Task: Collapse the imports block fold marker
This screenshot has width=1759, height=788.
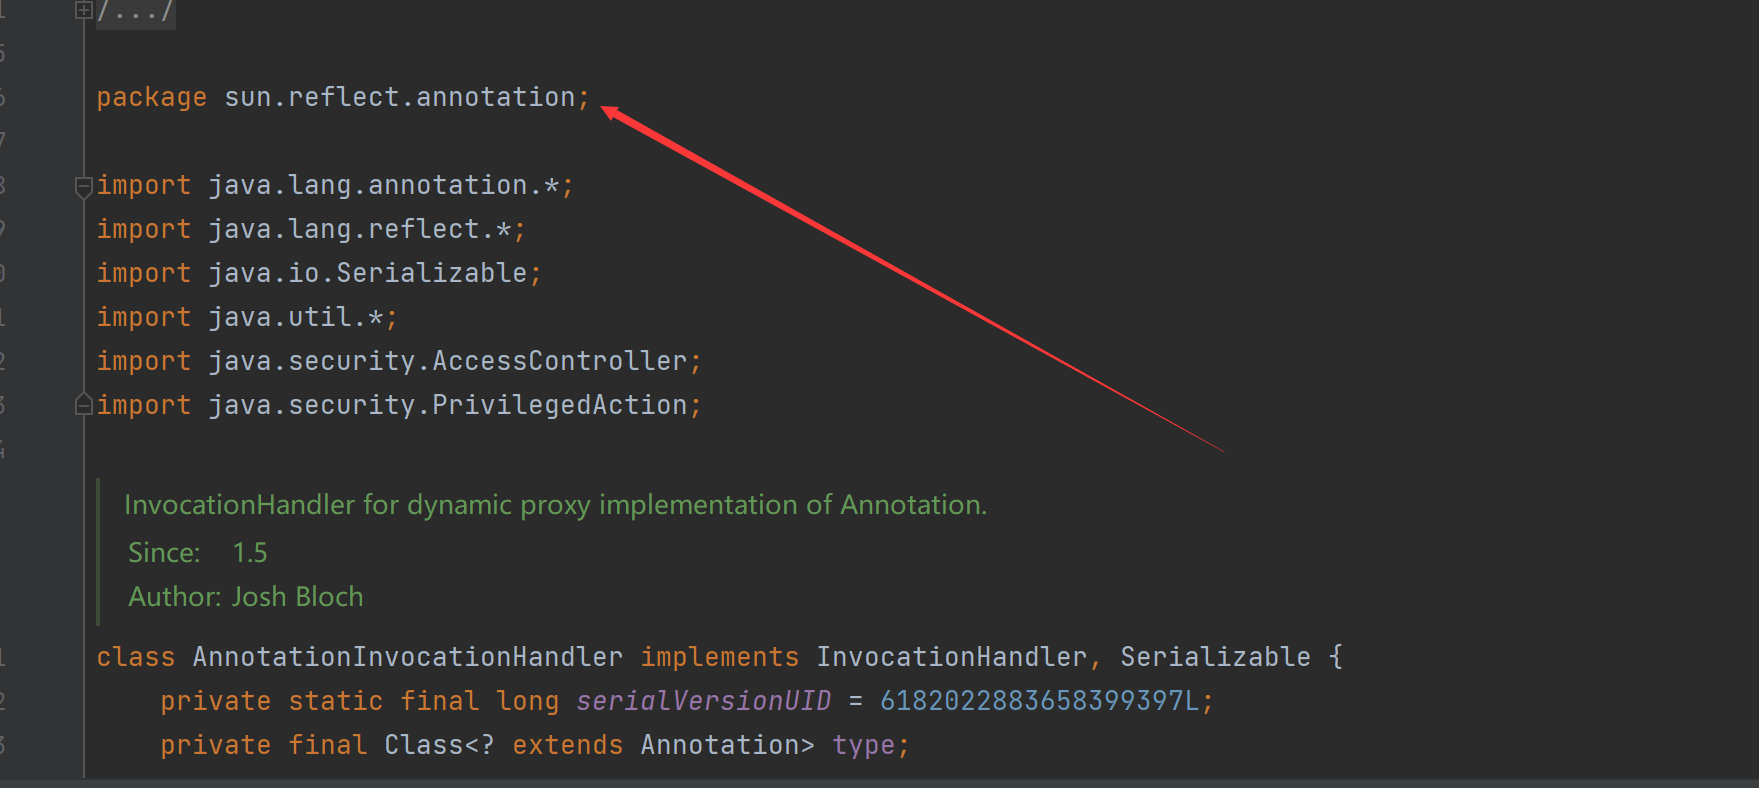Action: (x=84, y=186)
